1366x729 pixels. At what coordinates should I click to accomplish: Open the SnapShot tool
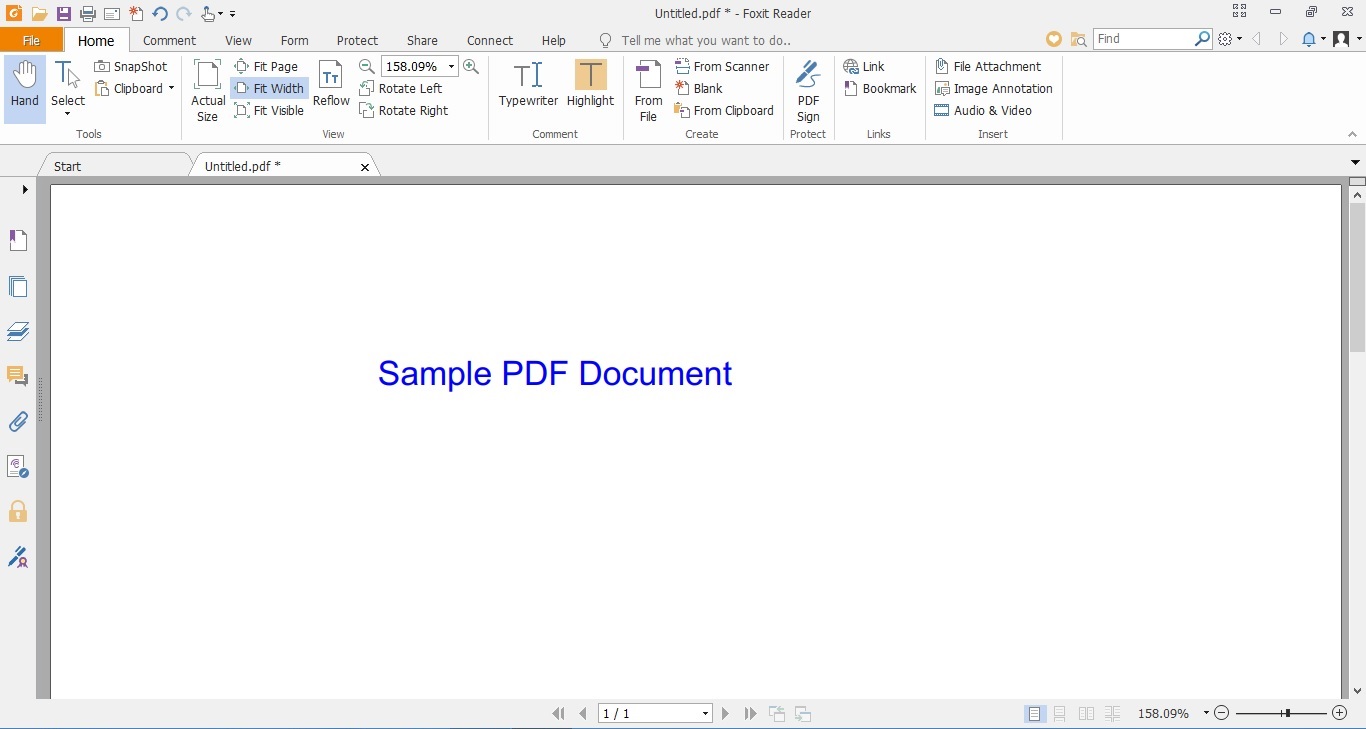pos(131,66)
